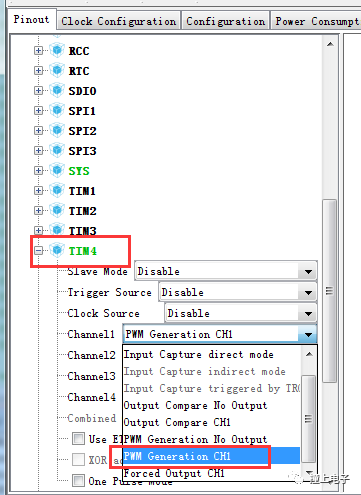Click the dropdown list scroll up arrow

tap(309, 354)
